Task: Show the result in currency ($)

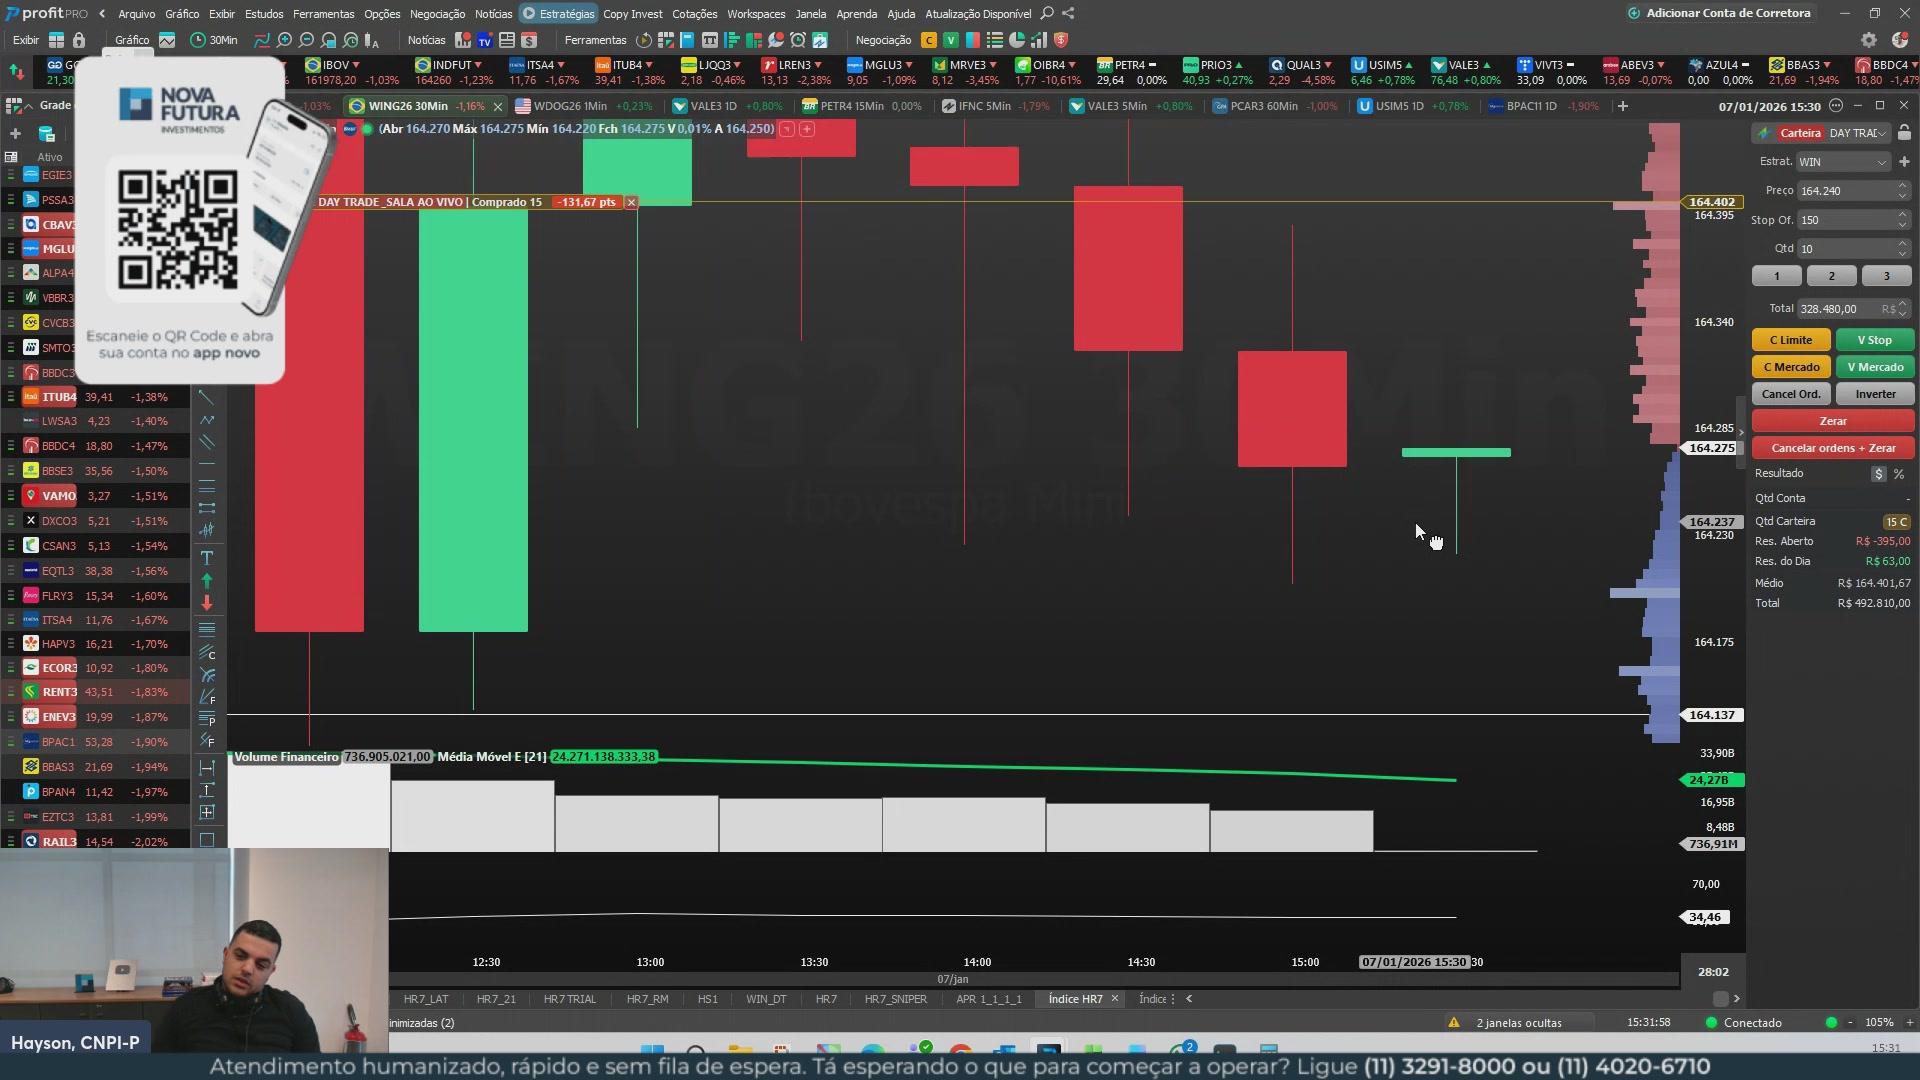Action: click(x=1878, y=474)
